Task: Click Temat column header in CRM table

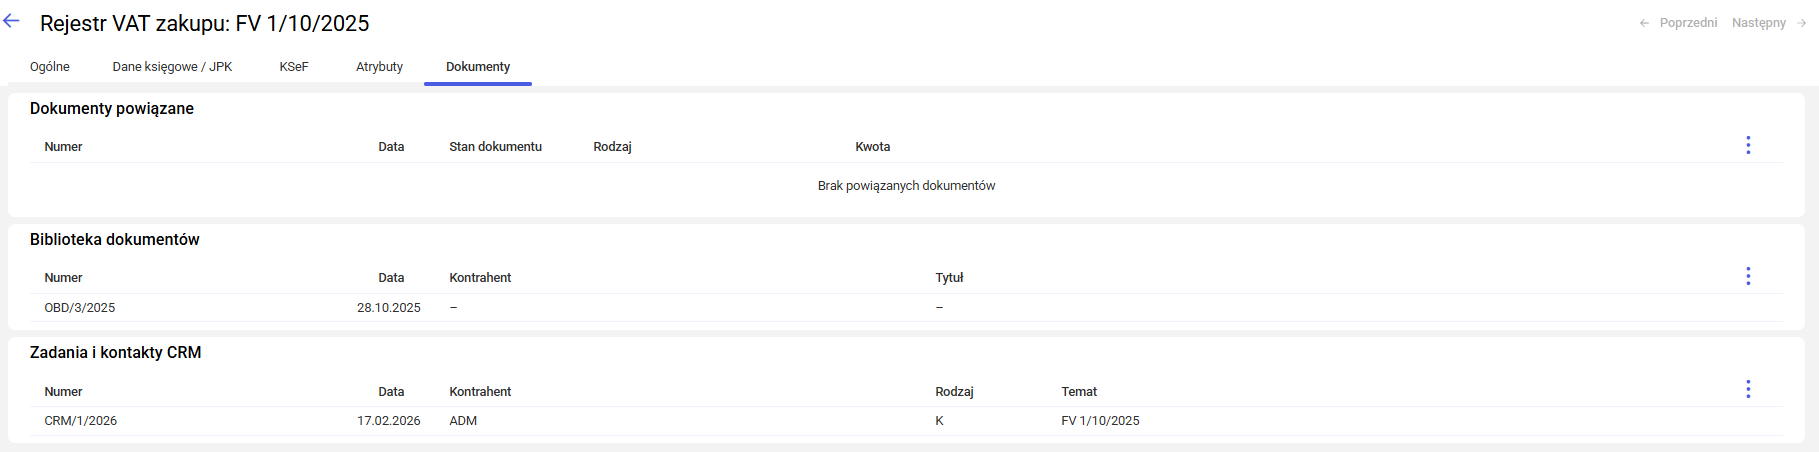Action: 1079,392
